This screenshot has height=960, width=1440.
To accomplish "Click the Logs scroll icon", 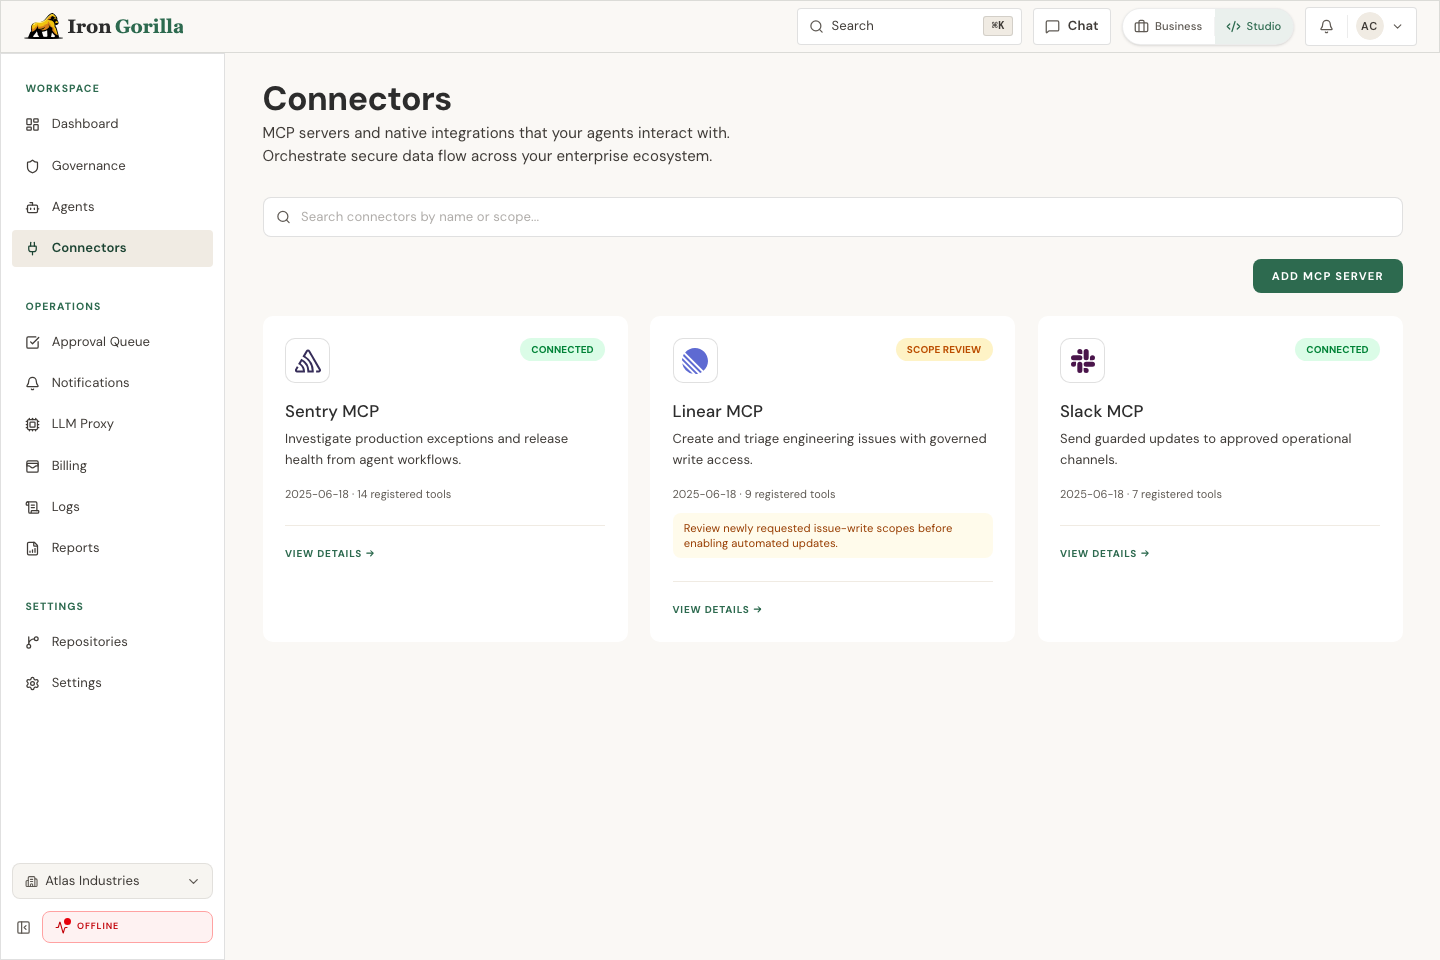I will click(x=32, y=507).
